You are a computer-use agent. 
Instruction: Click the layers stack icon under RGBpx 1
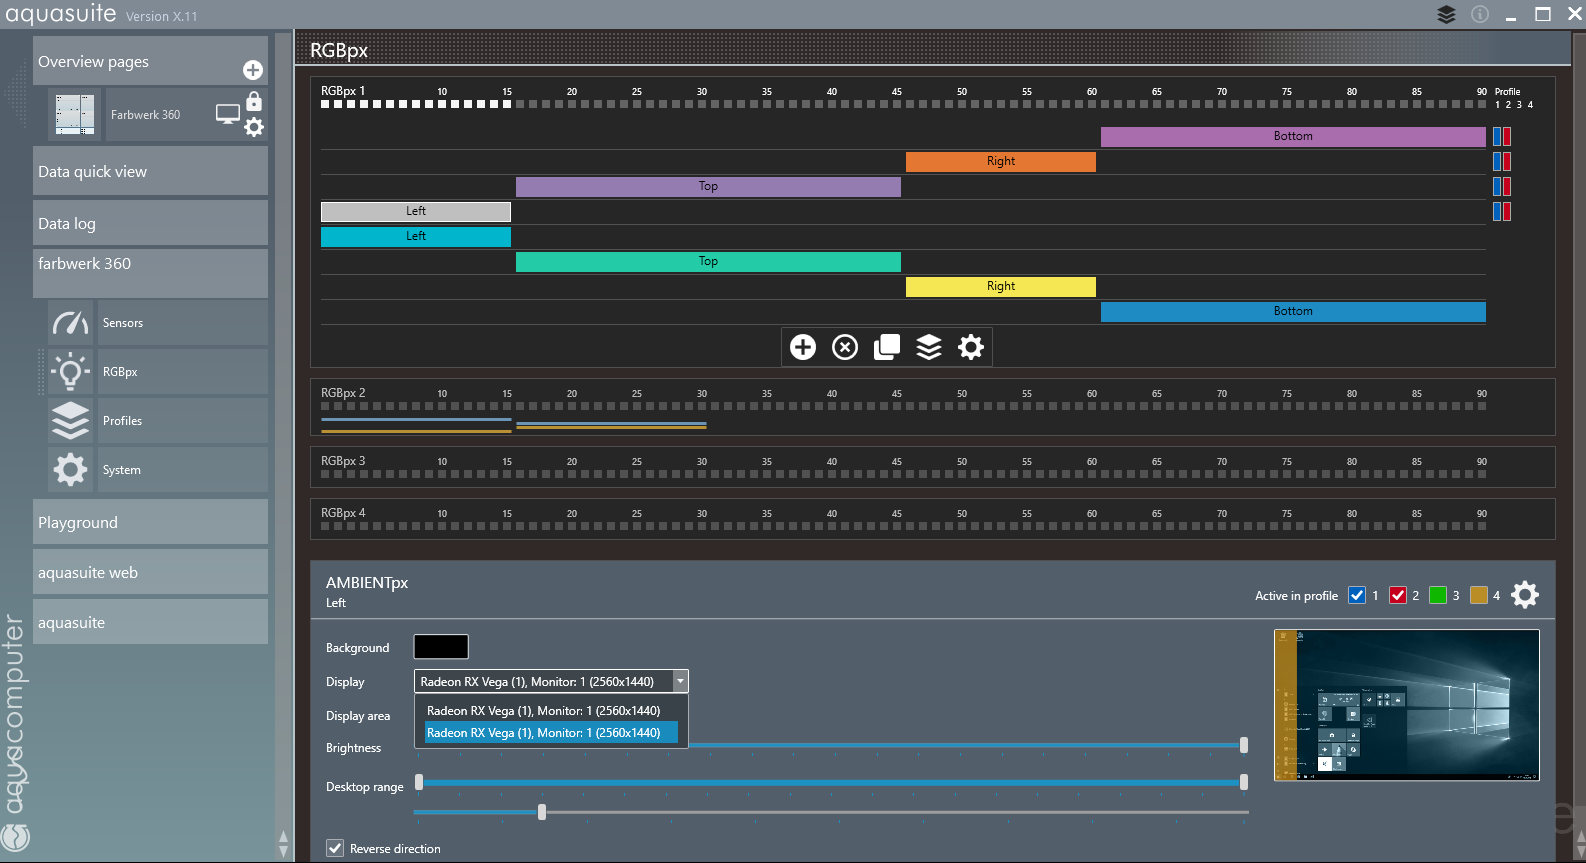tap(929, 347)
